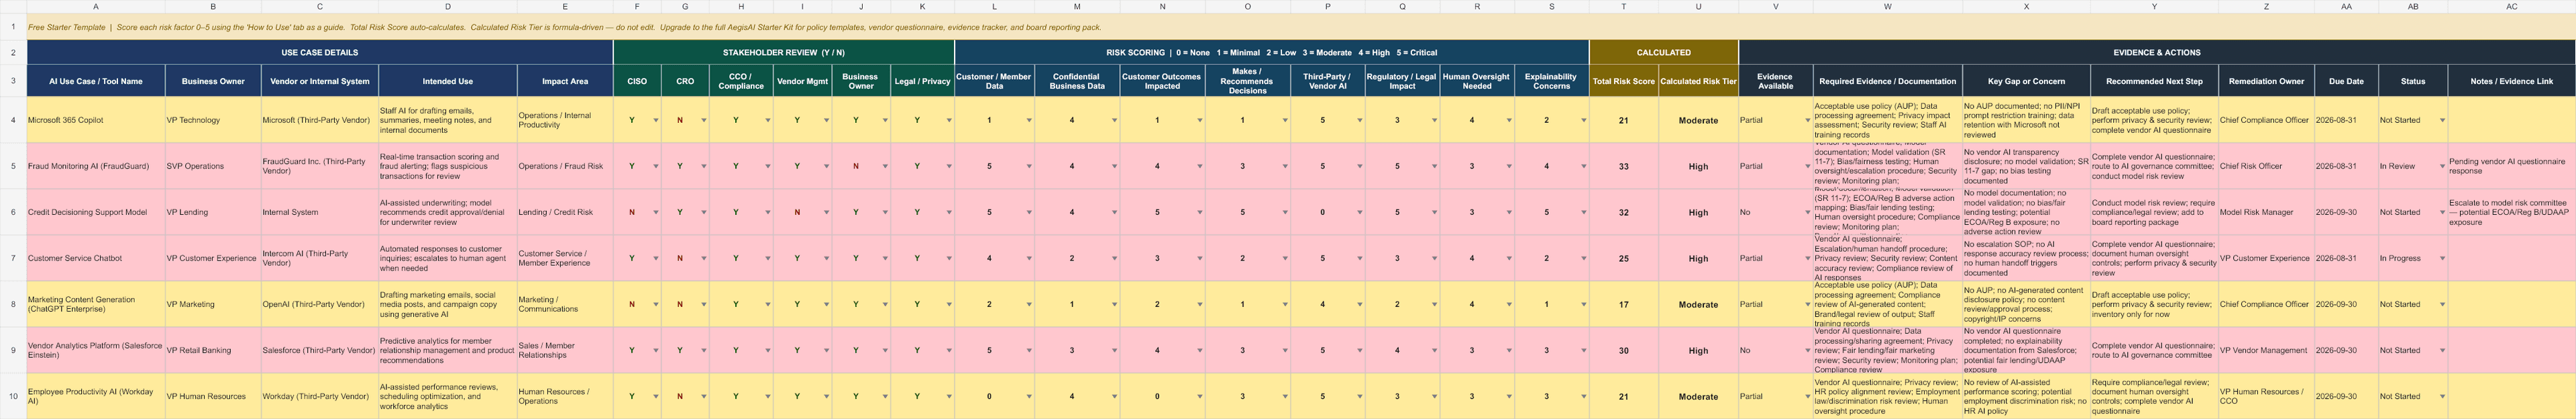Select column L header
The height and width of the screenshot is (419, 2576).
(995, 6)
